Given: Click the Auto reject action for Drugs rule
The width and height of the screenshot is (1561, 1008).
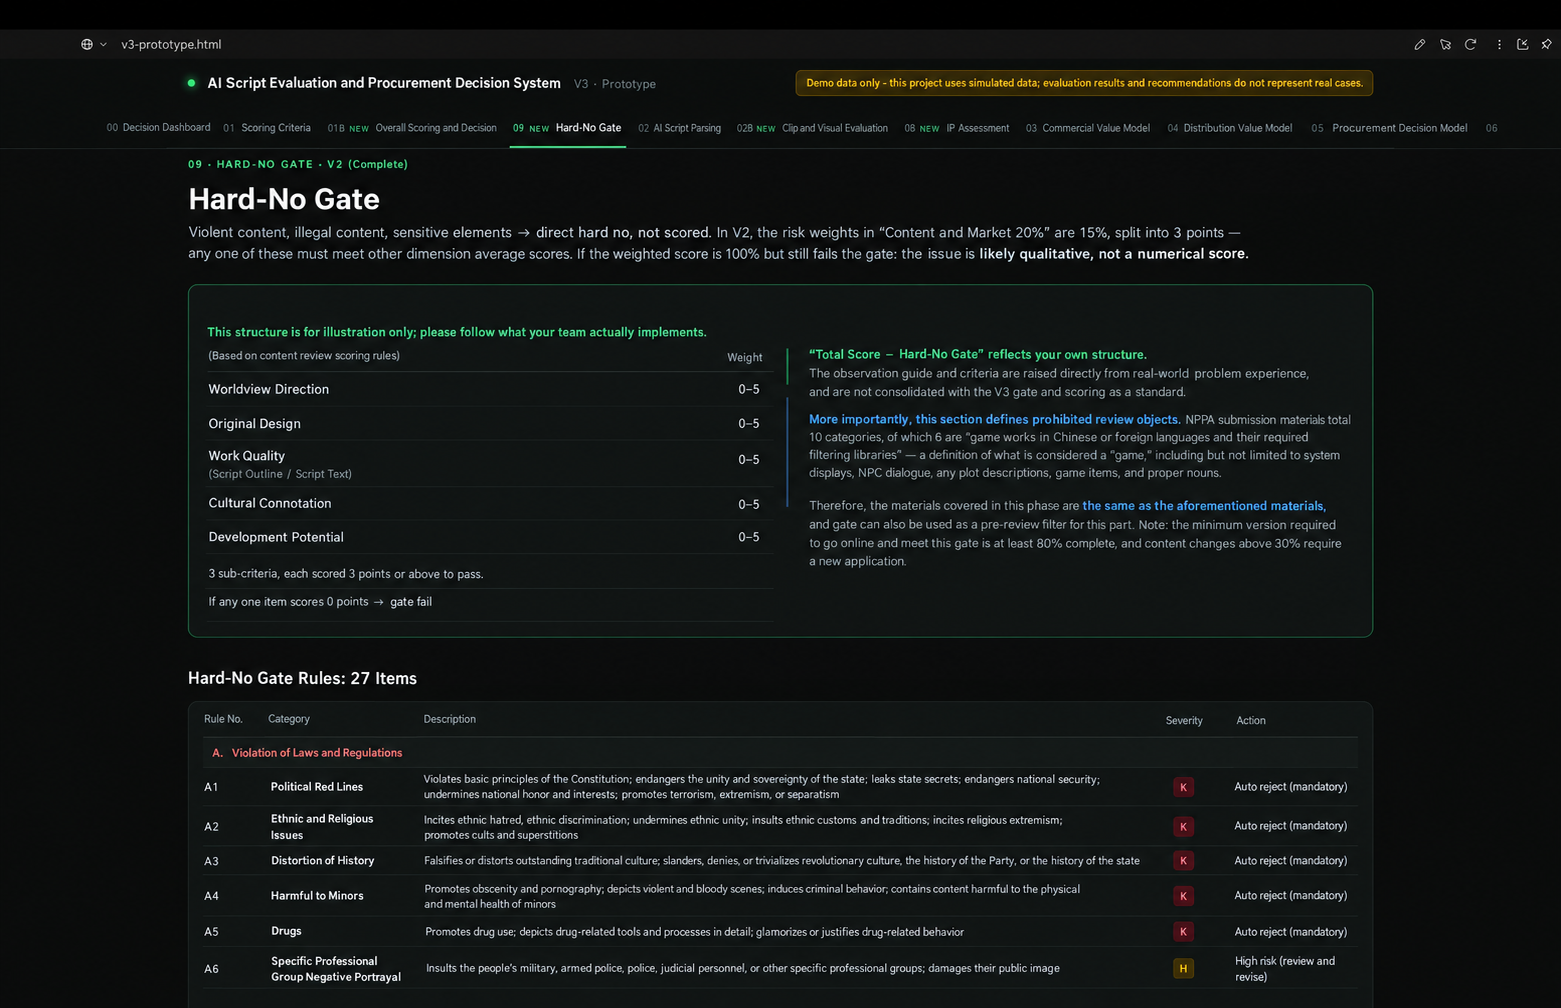Looking at the screenshot, I should tap(1291, 932).
